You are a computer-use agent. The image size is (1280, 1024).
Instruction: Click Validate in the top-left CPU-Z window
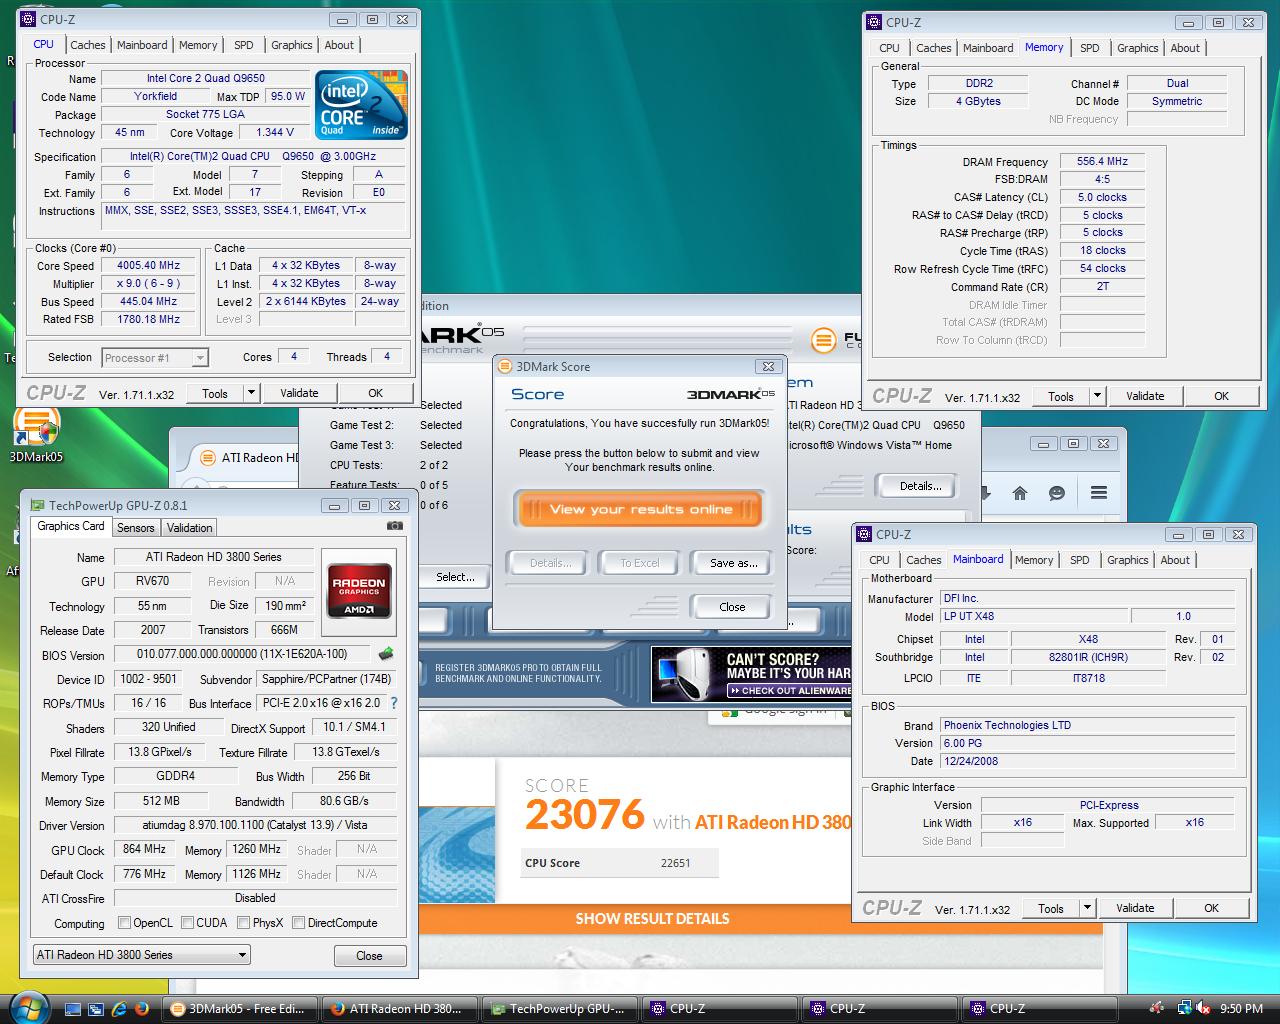tap(299, 393)
